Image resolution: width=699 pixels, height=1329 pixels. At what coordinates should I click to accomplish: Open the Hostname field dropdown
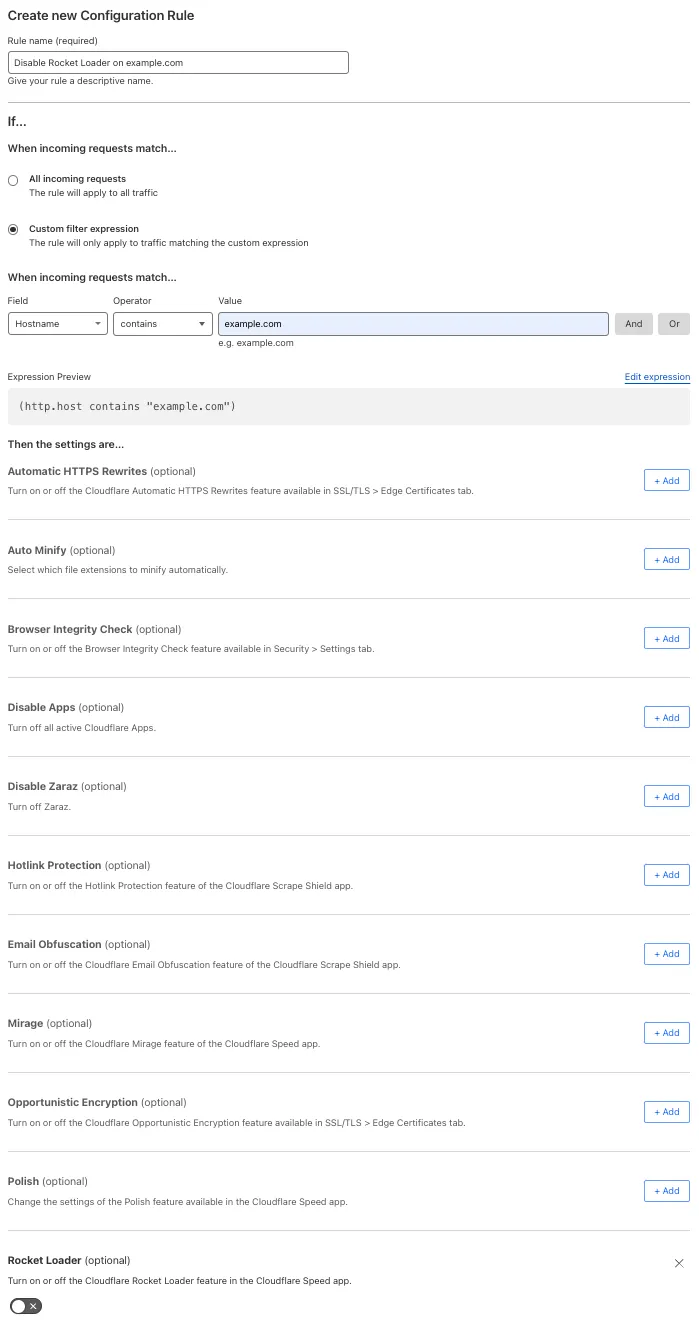pyautogui.click(x=58, y=324)
